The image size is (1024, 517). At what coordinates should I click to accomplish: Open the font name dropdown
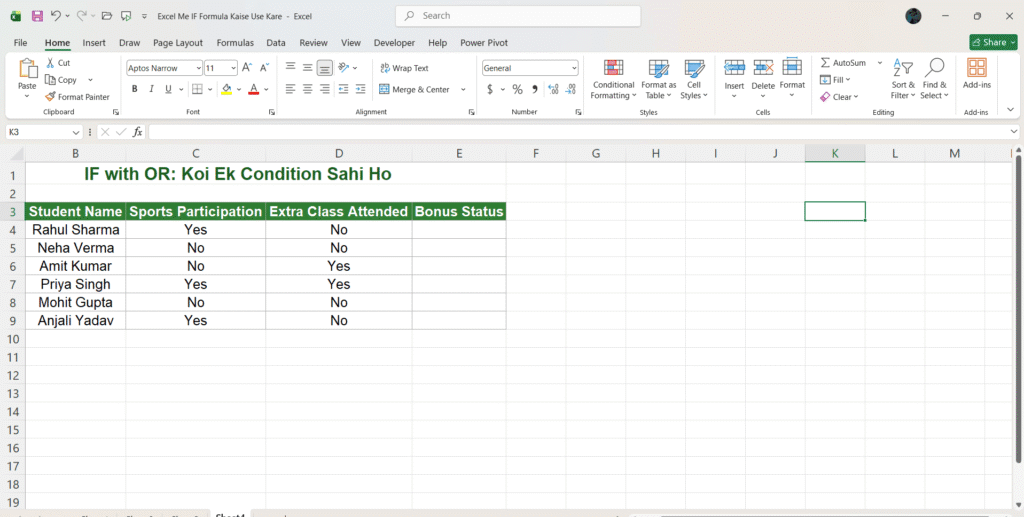point(199,68)
